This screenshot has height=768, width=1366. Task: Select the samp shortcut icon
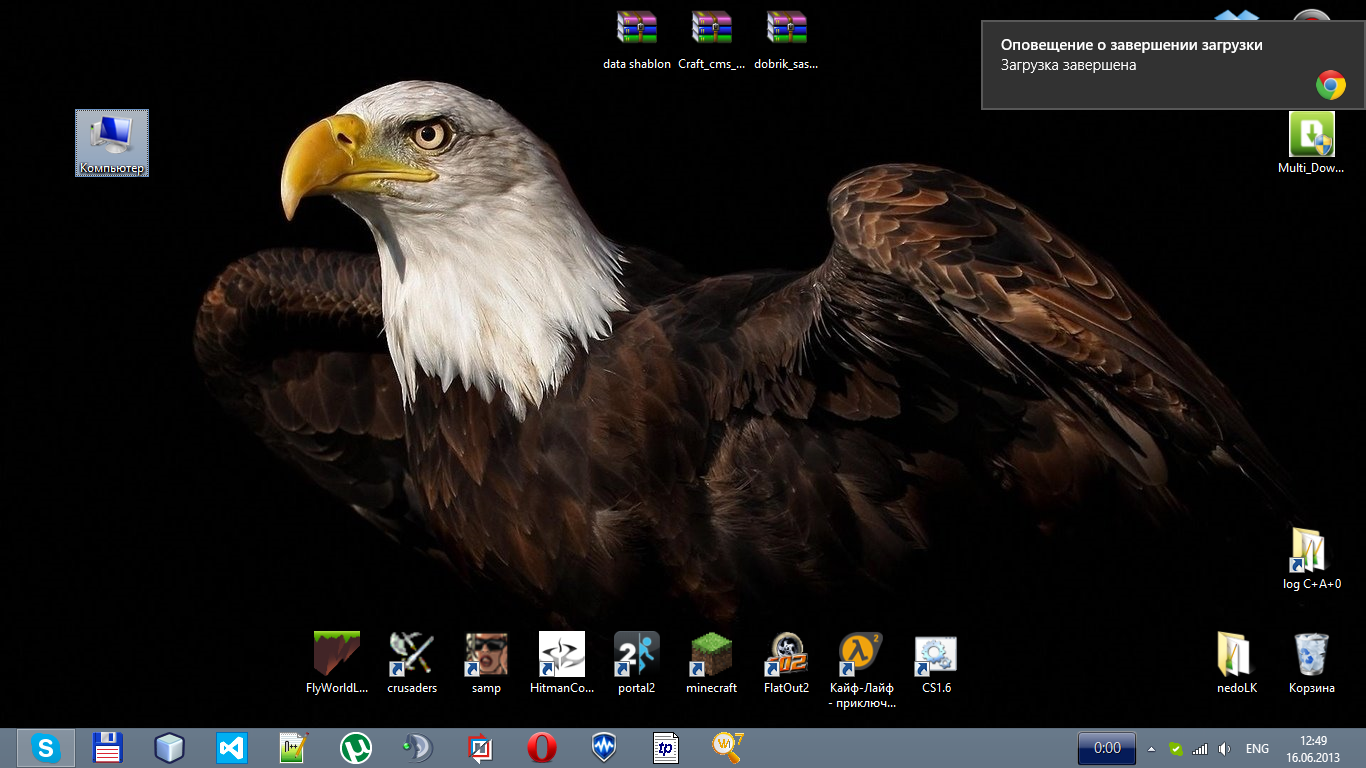pyautogui.click(x=486, y=663)
